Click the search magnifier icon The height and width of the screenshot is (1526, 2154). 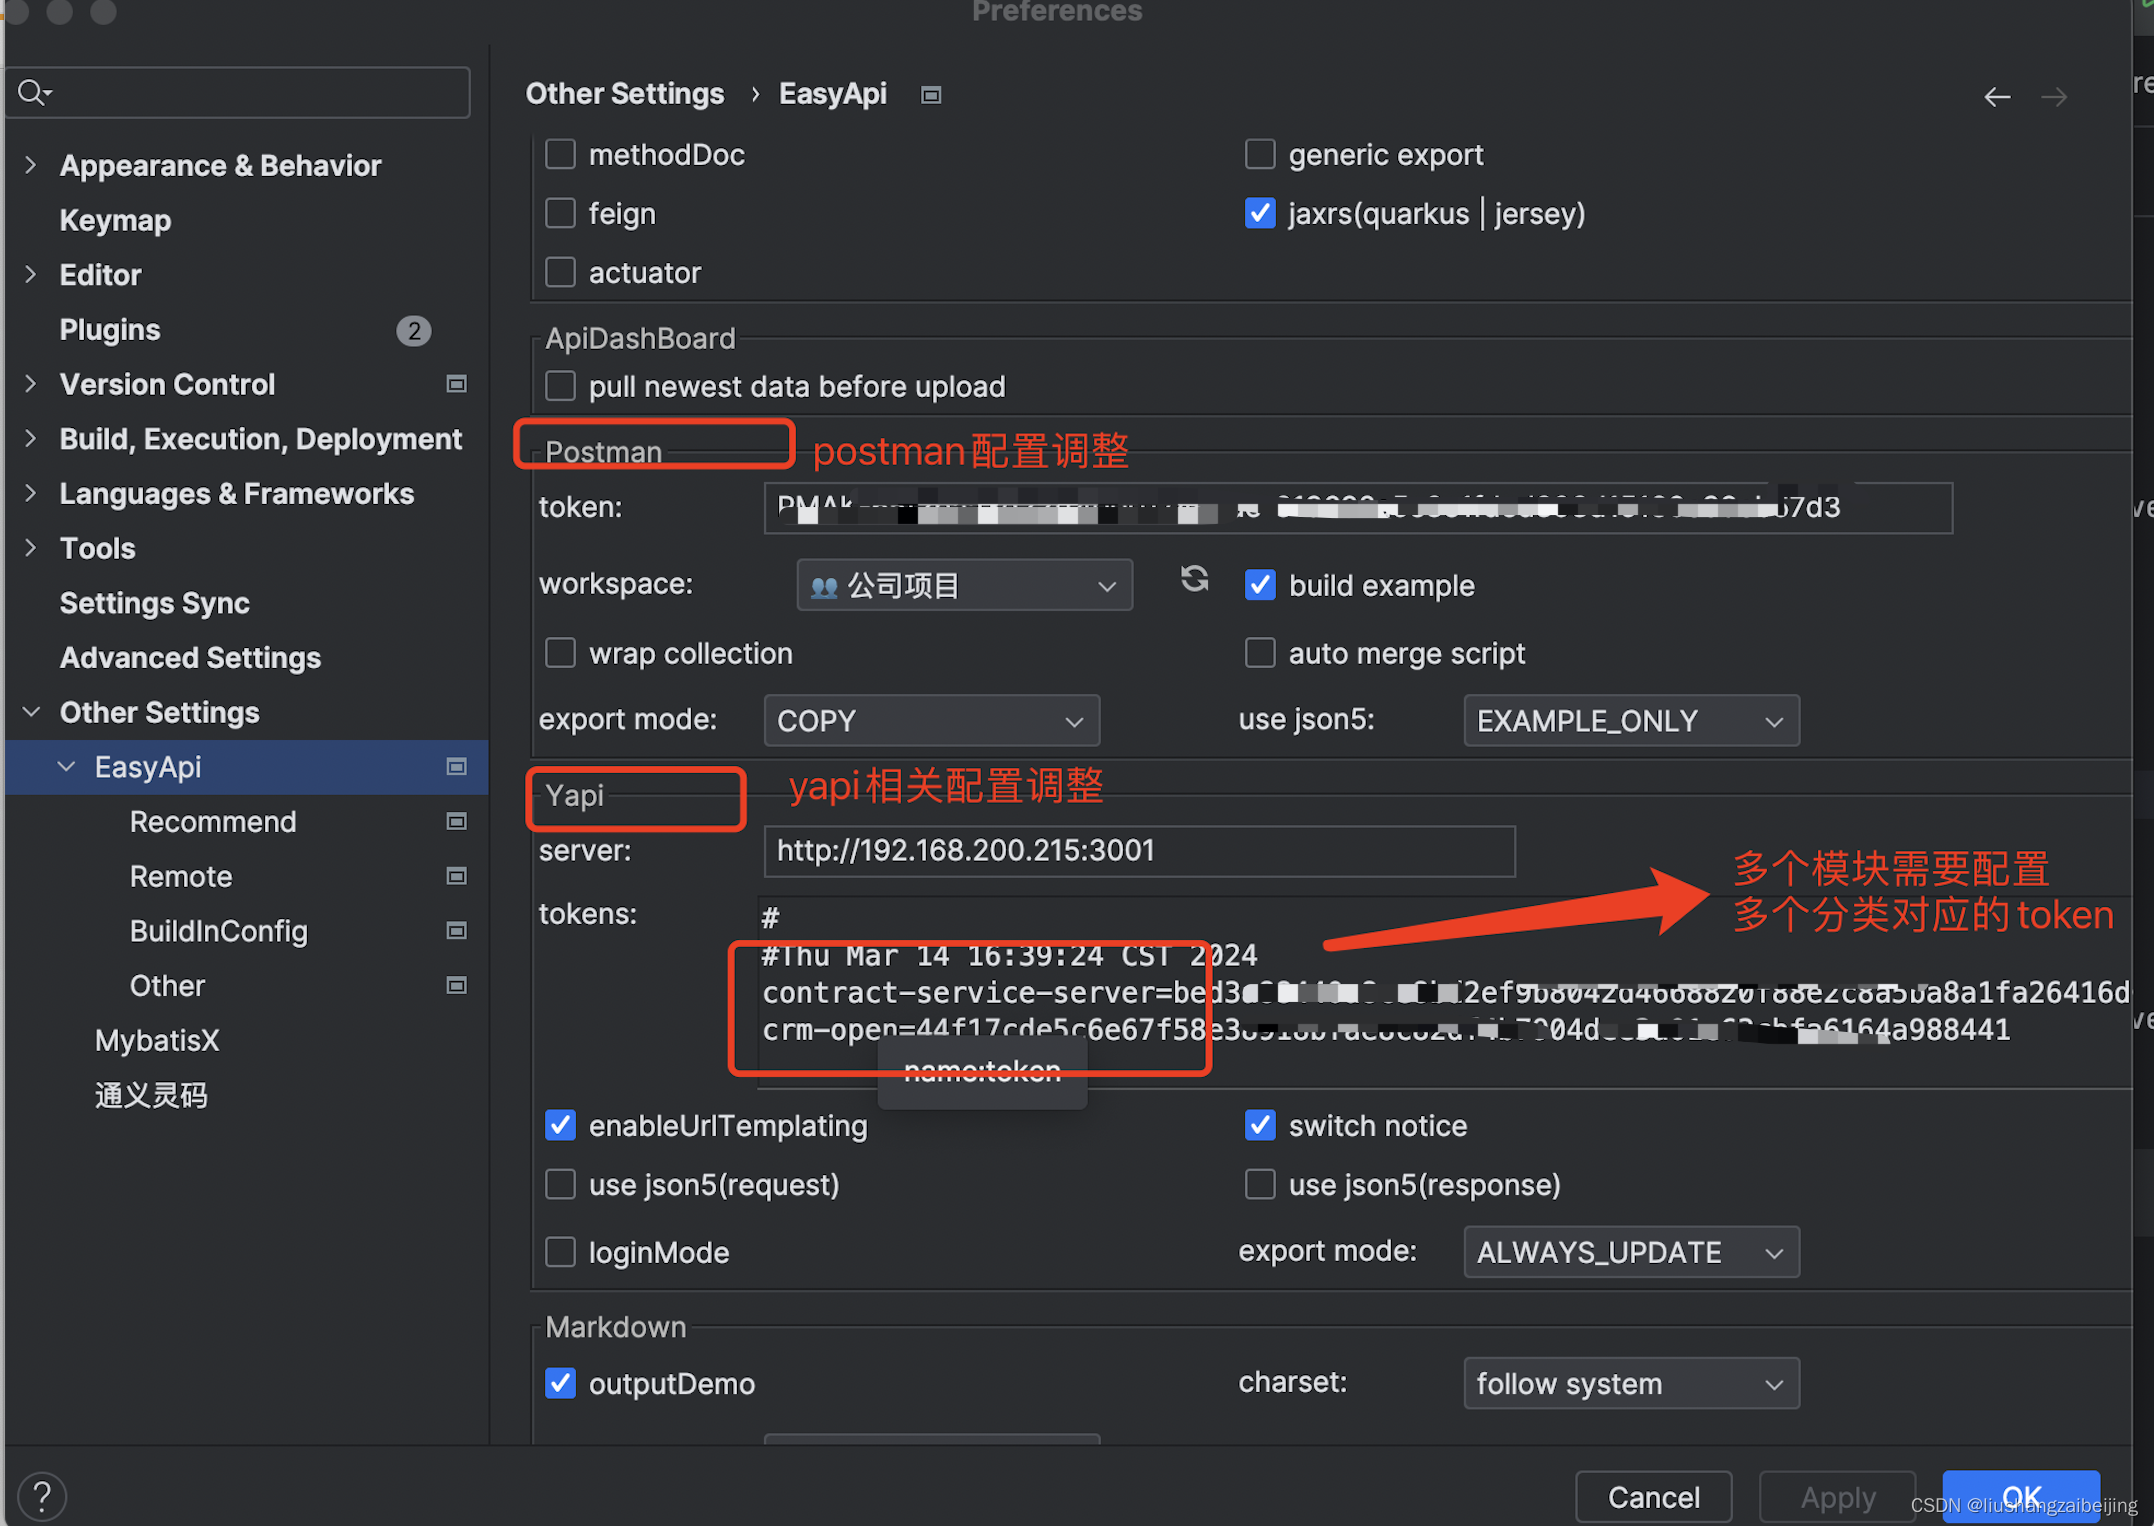coord(33,93)
